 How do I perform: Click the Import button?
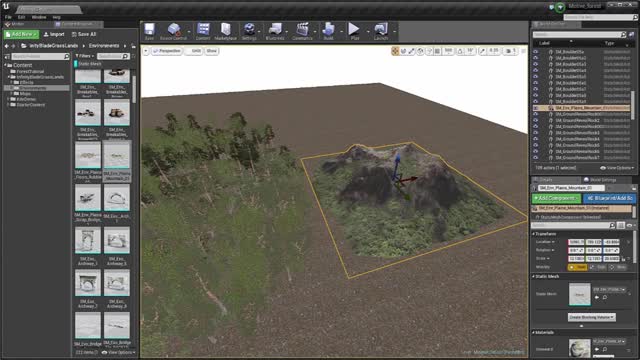[54, 35]
